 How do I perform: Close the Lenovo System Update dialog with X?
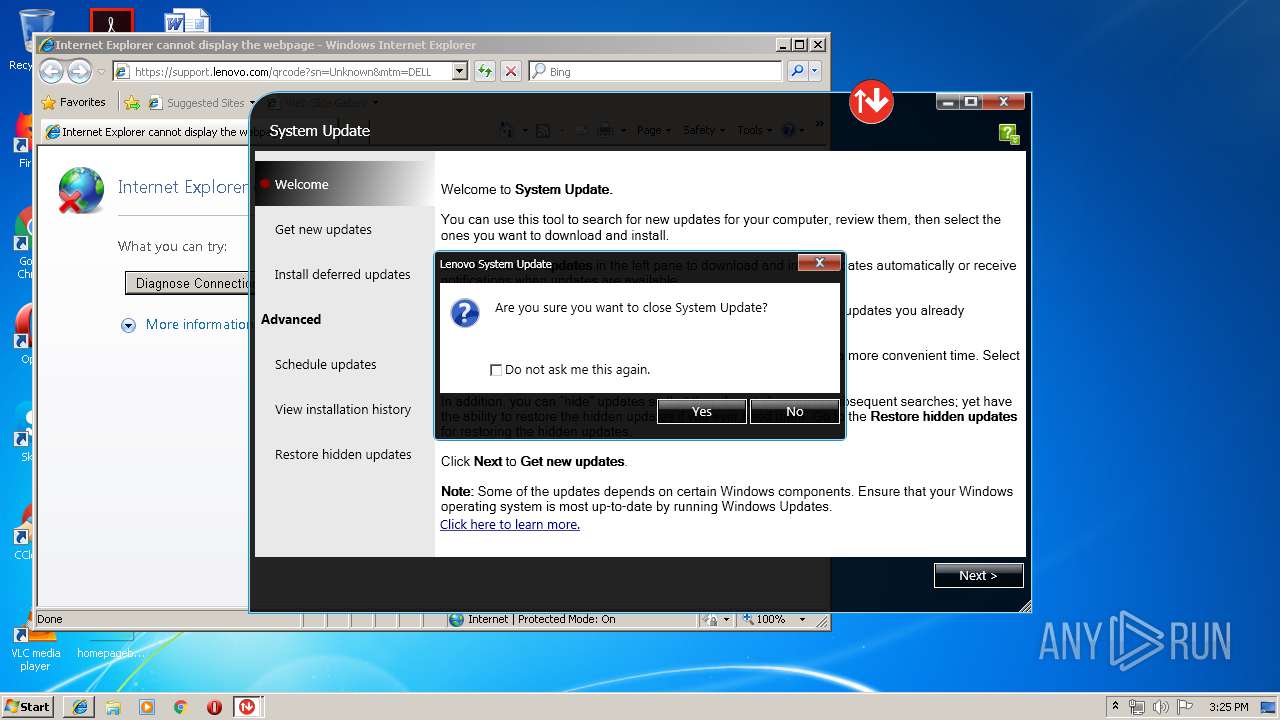coord(819,263)
